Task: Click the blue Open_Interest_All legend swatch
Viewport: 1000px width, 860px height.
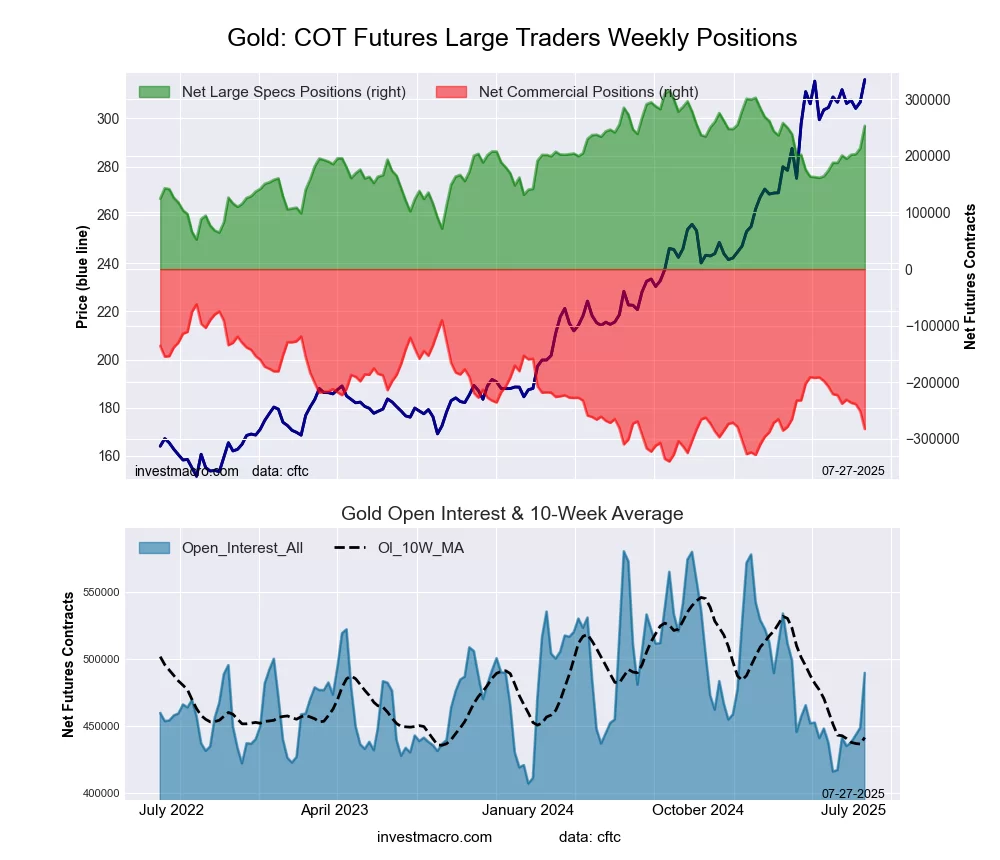Action: tap(154, 548)
